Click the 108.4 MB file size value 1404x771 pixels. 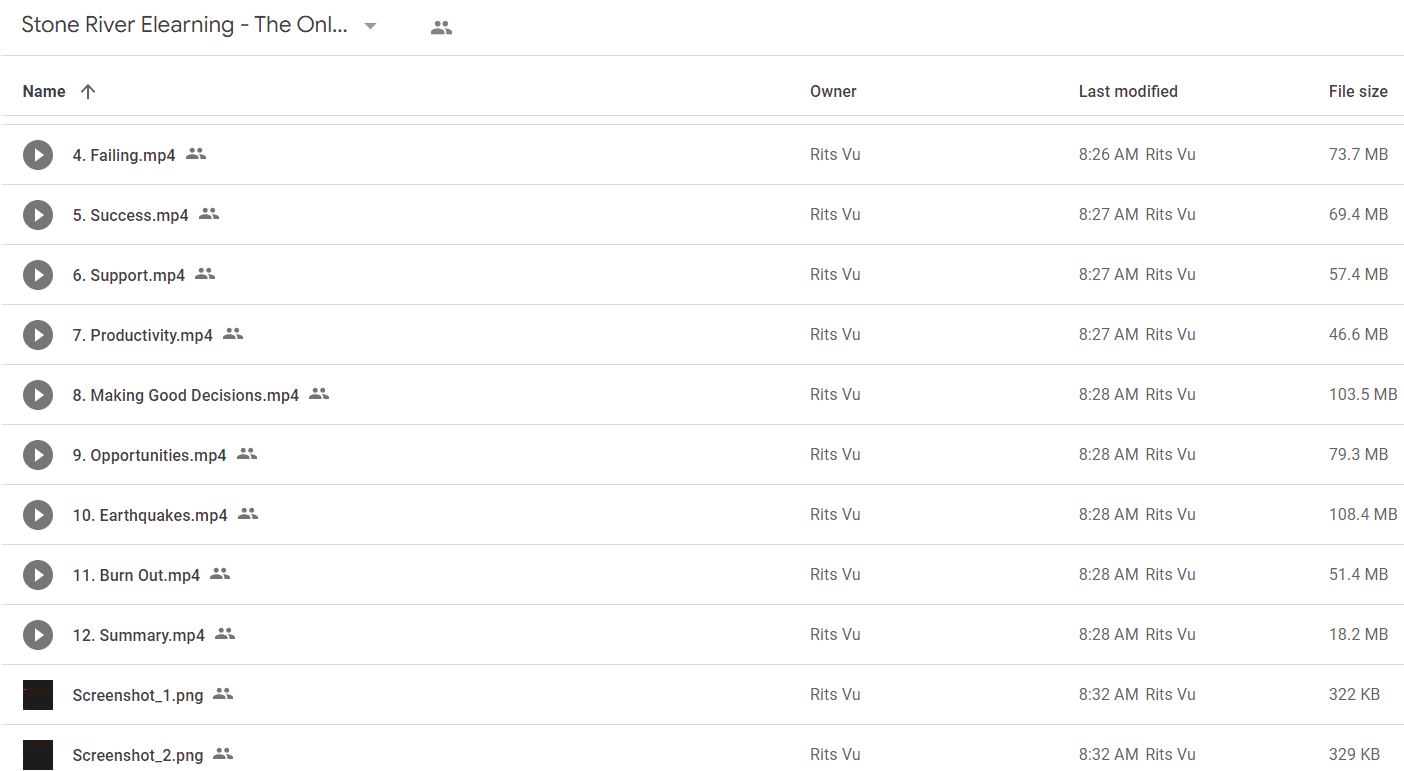pos(1363,515)
